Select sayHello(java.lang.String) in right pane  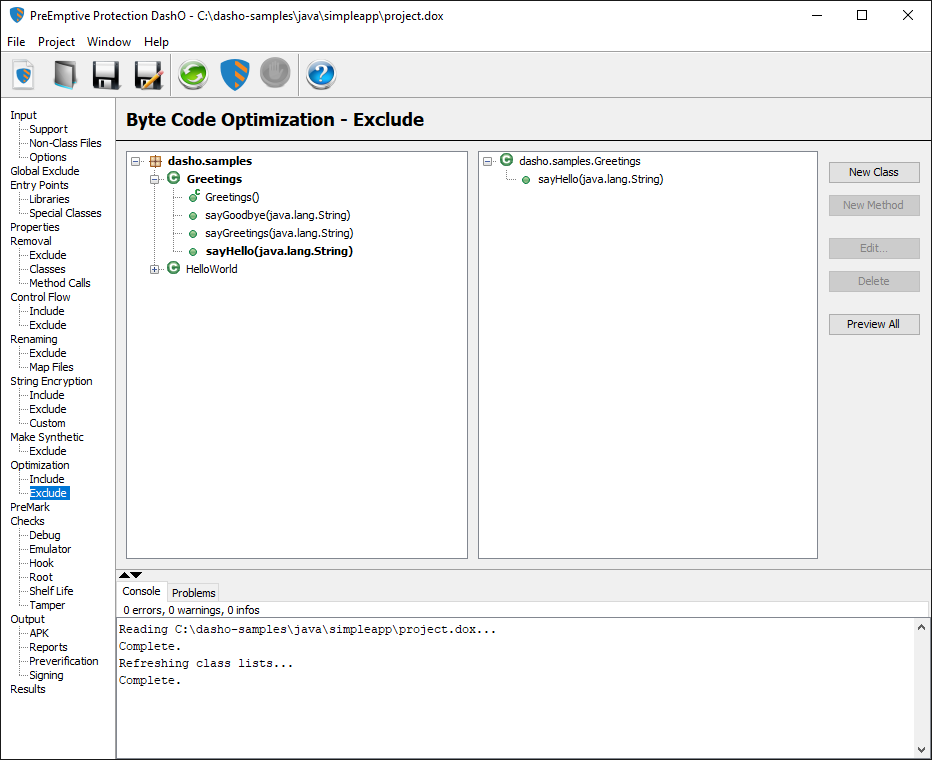pos(601,179)
